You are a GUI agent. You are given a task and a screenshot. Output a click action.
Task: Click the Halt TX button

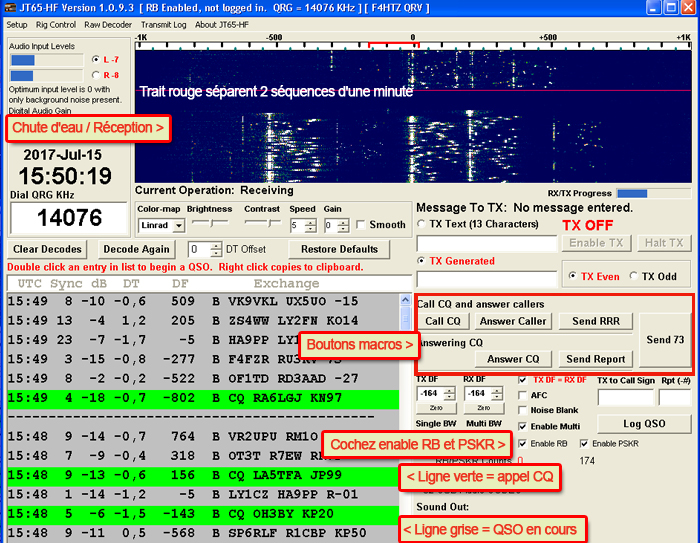664,243
